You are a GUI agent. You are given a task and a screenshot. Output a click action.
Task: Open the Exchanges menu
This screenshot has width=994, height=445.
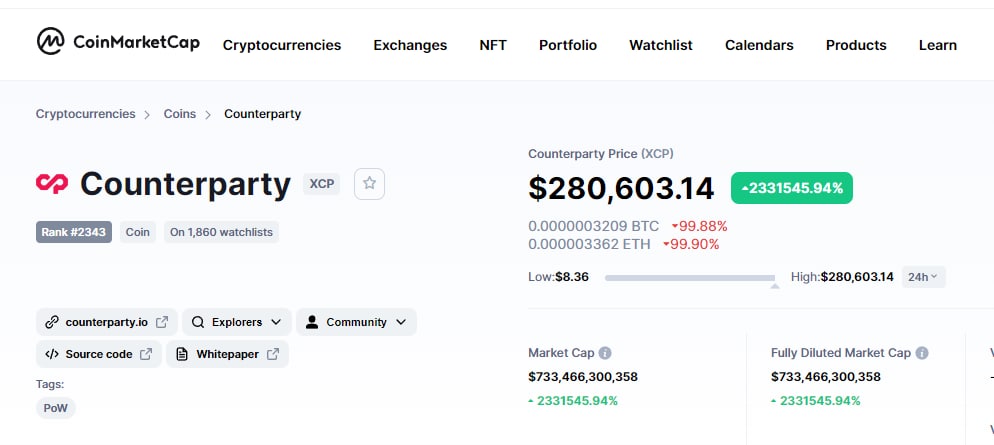[x=410, y=45]
